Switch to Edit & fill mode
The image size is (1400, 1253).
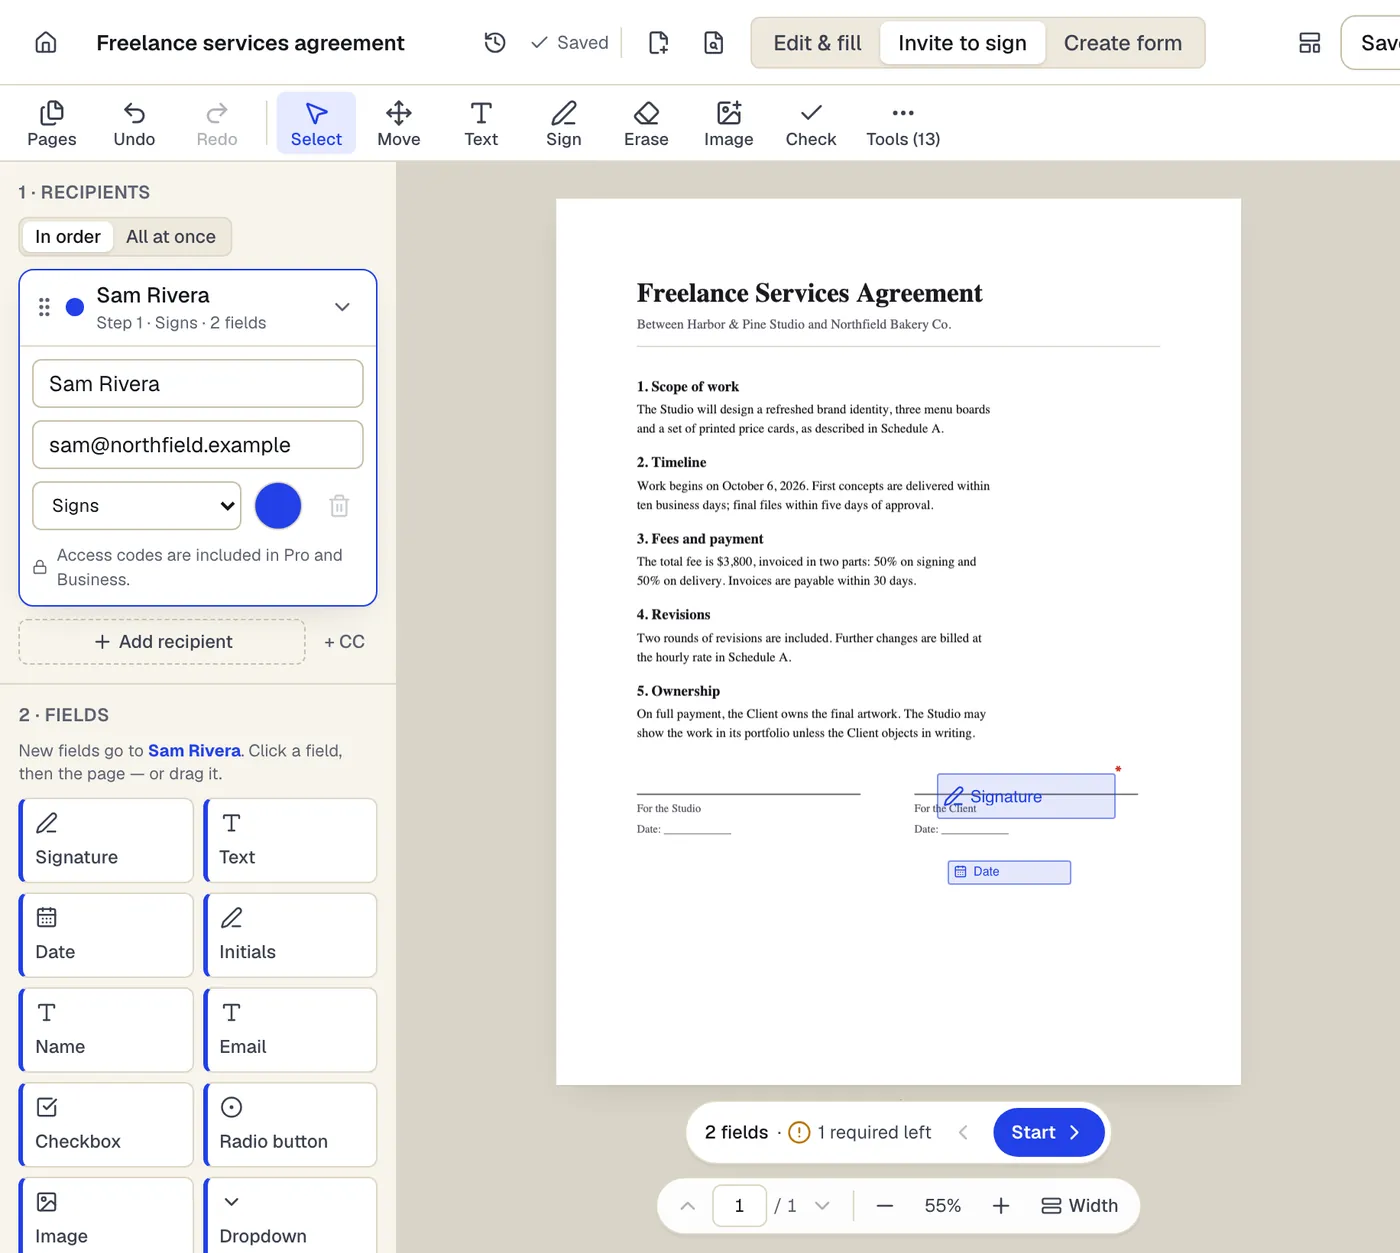817,43
